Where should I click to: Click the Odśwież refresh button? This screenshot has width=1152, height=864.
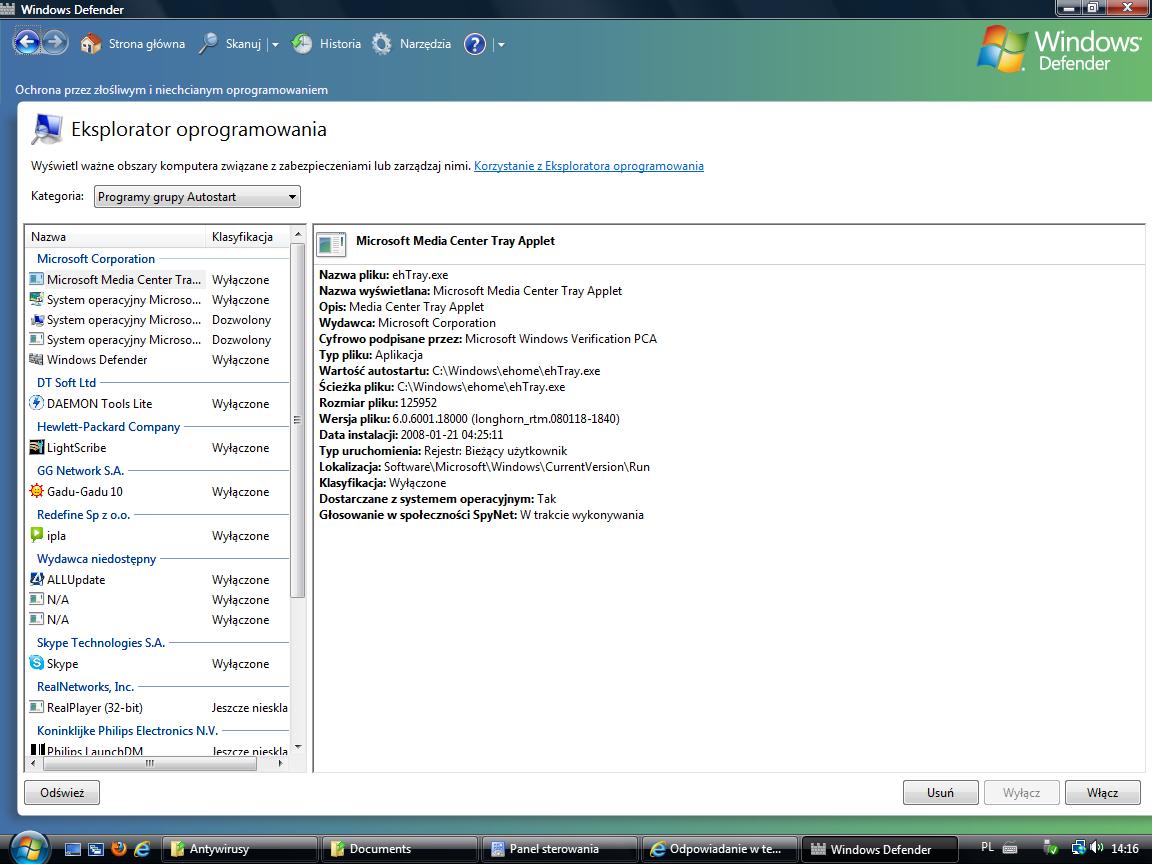pos(62,793)
